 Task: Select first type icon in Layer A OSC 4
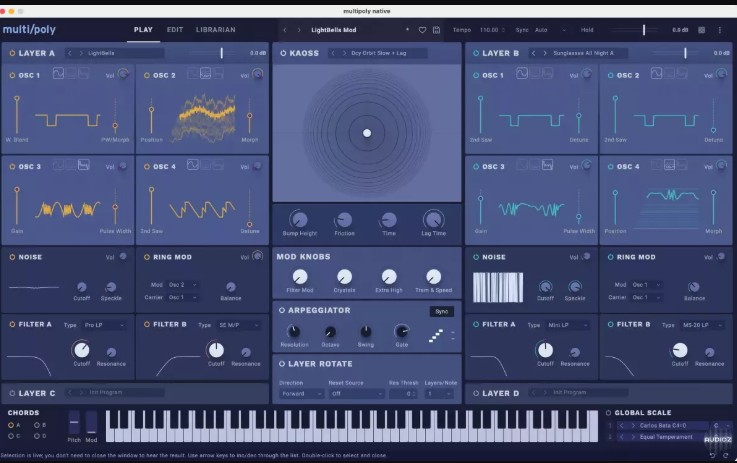tap(193, 165)
